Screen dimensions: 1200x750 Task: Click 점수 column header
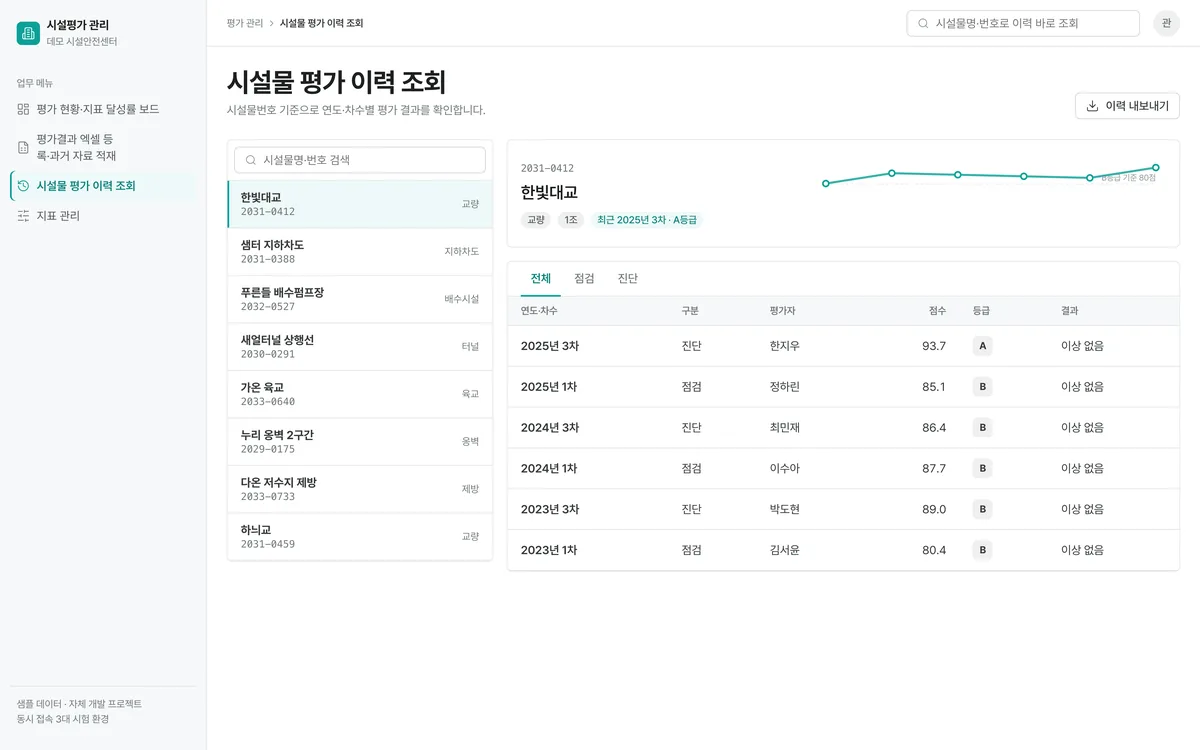coord(937,311)
